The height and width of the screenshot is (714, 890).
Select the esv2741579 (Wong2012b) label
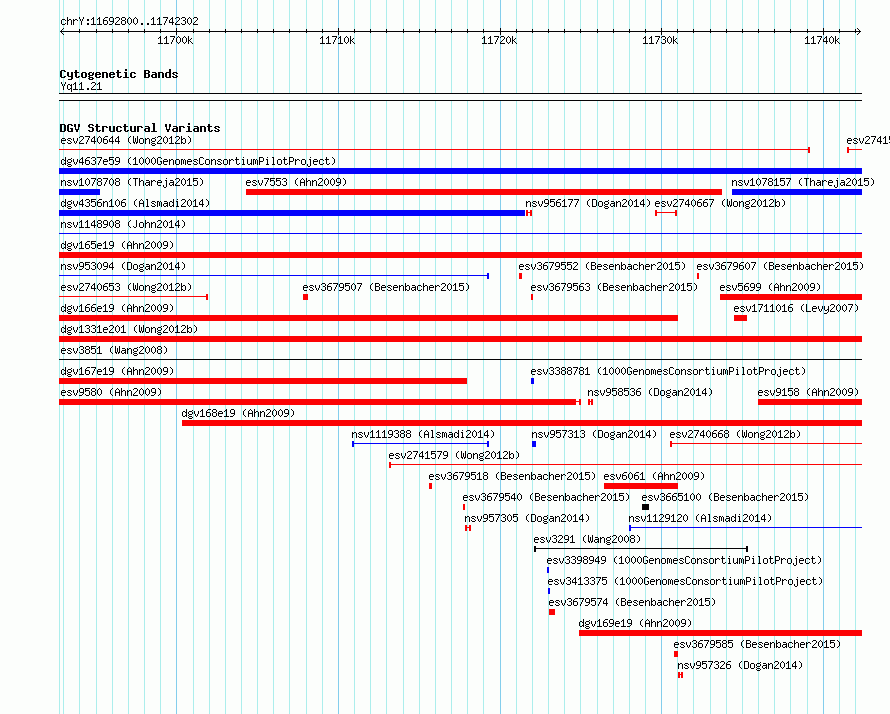454,455
